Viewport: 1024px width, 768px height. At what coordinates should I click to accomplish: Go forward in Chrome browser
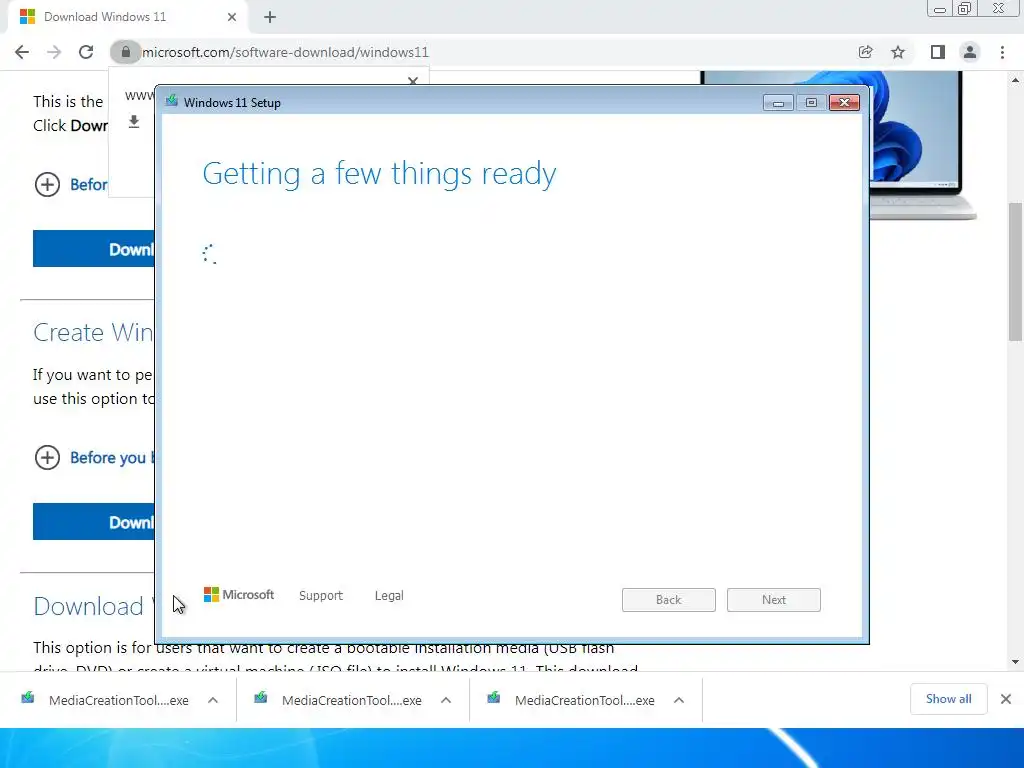[x=54, y=52]
